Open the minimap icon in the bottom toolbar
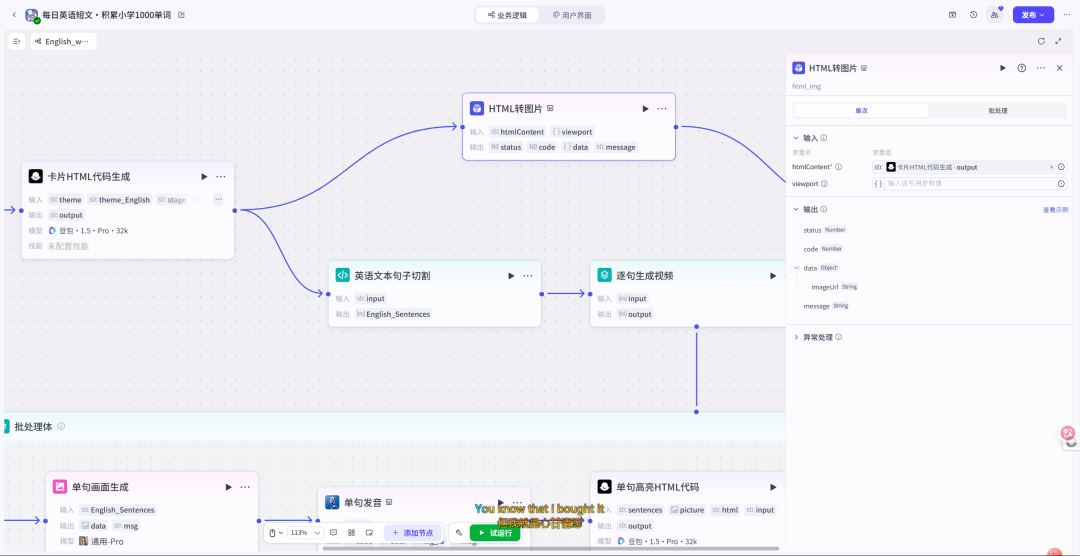The width and height of the screenshot is (1080, 556). (x=369, y=533)
